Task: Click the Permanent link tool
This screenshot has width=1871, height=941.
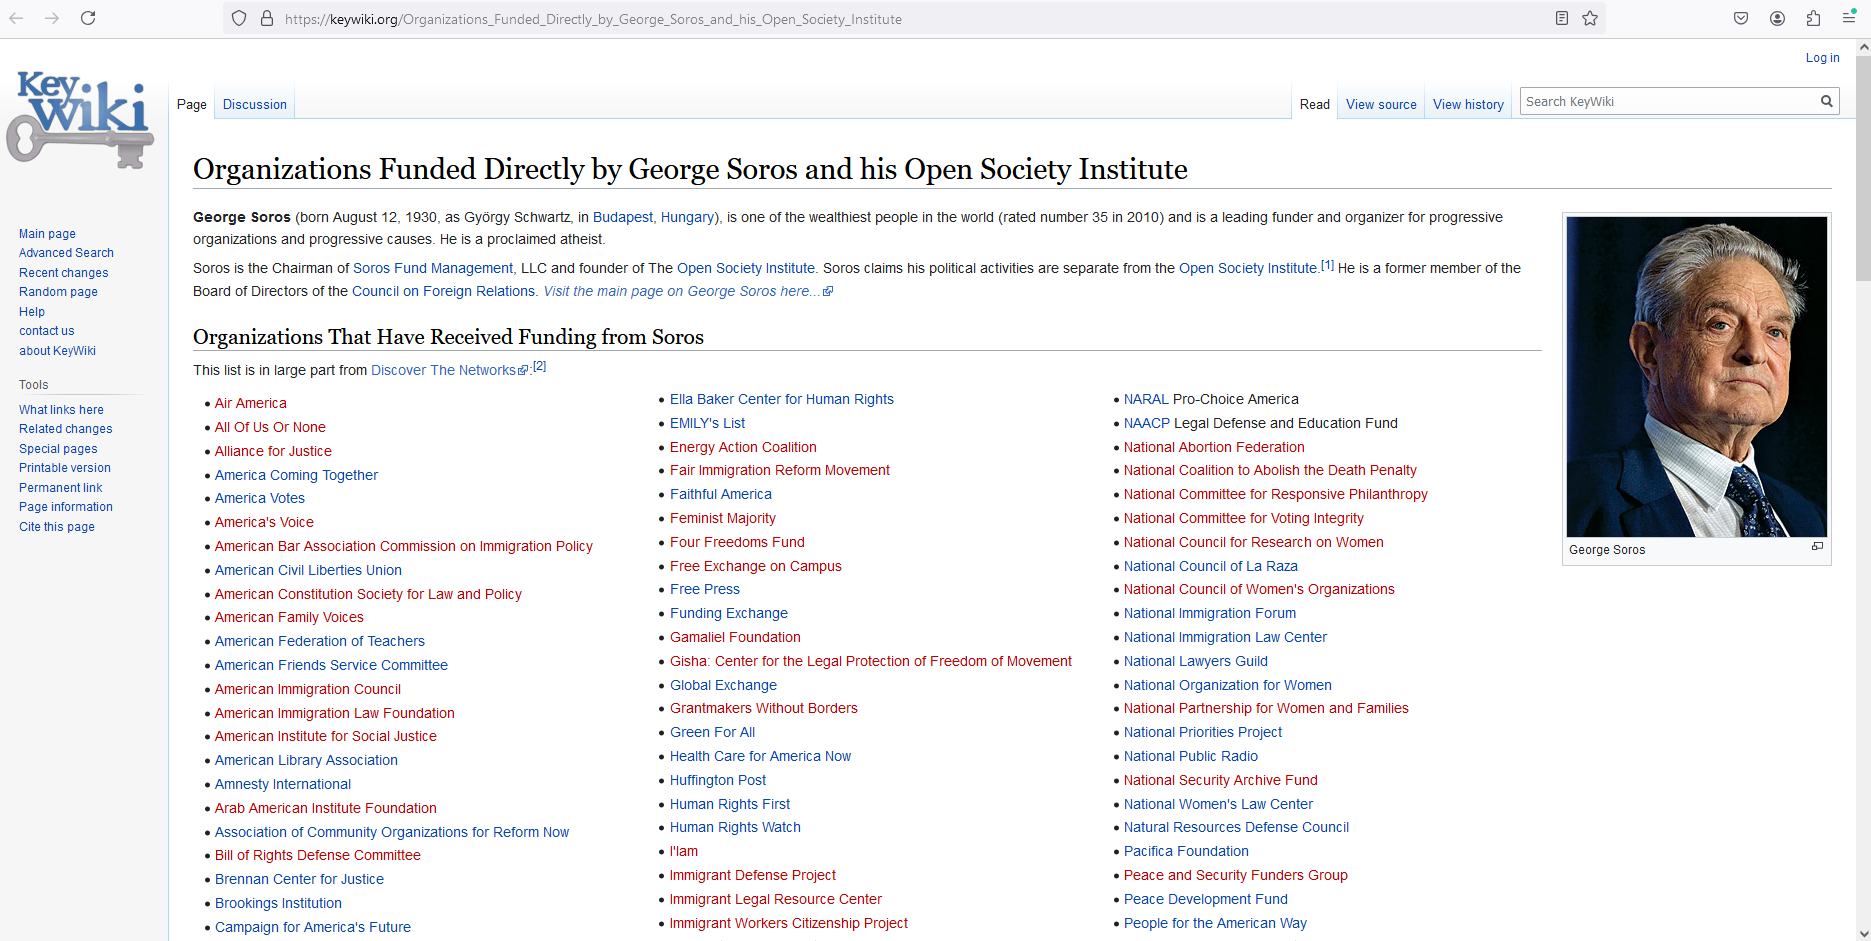Action: pos(60,488)
